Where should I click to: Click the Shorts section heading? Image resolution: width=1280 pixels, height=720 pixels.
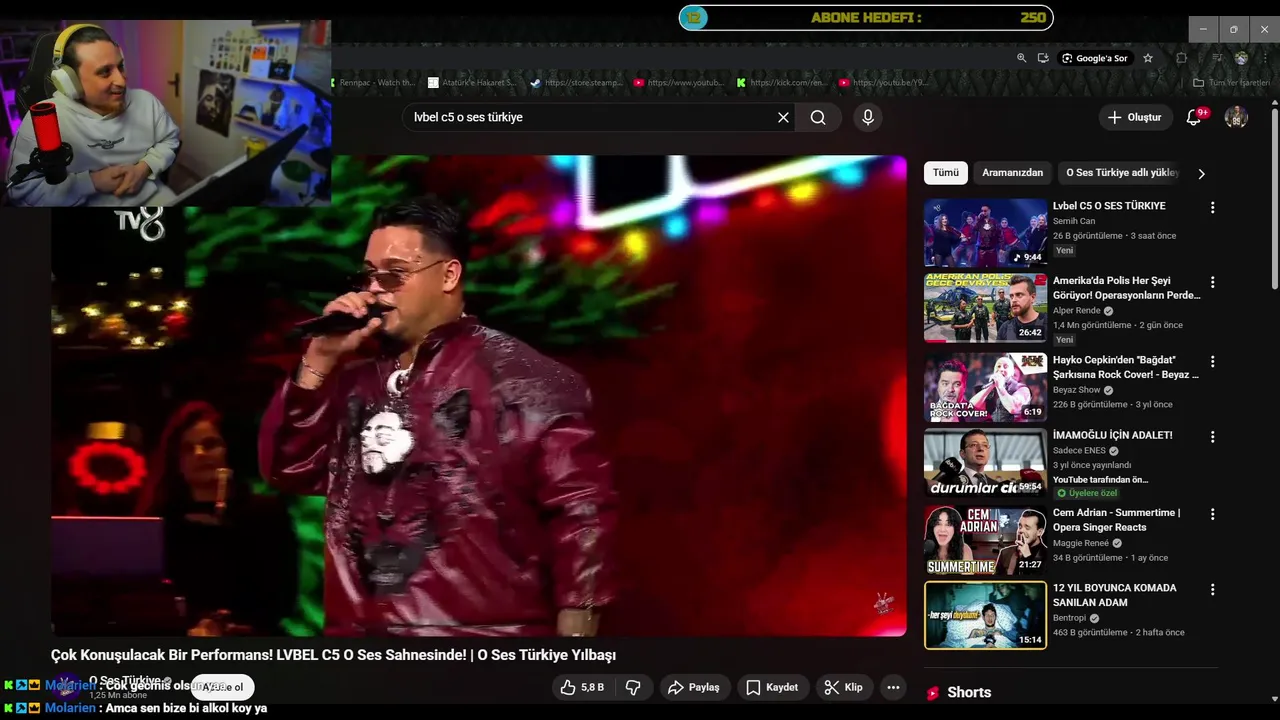969,693
